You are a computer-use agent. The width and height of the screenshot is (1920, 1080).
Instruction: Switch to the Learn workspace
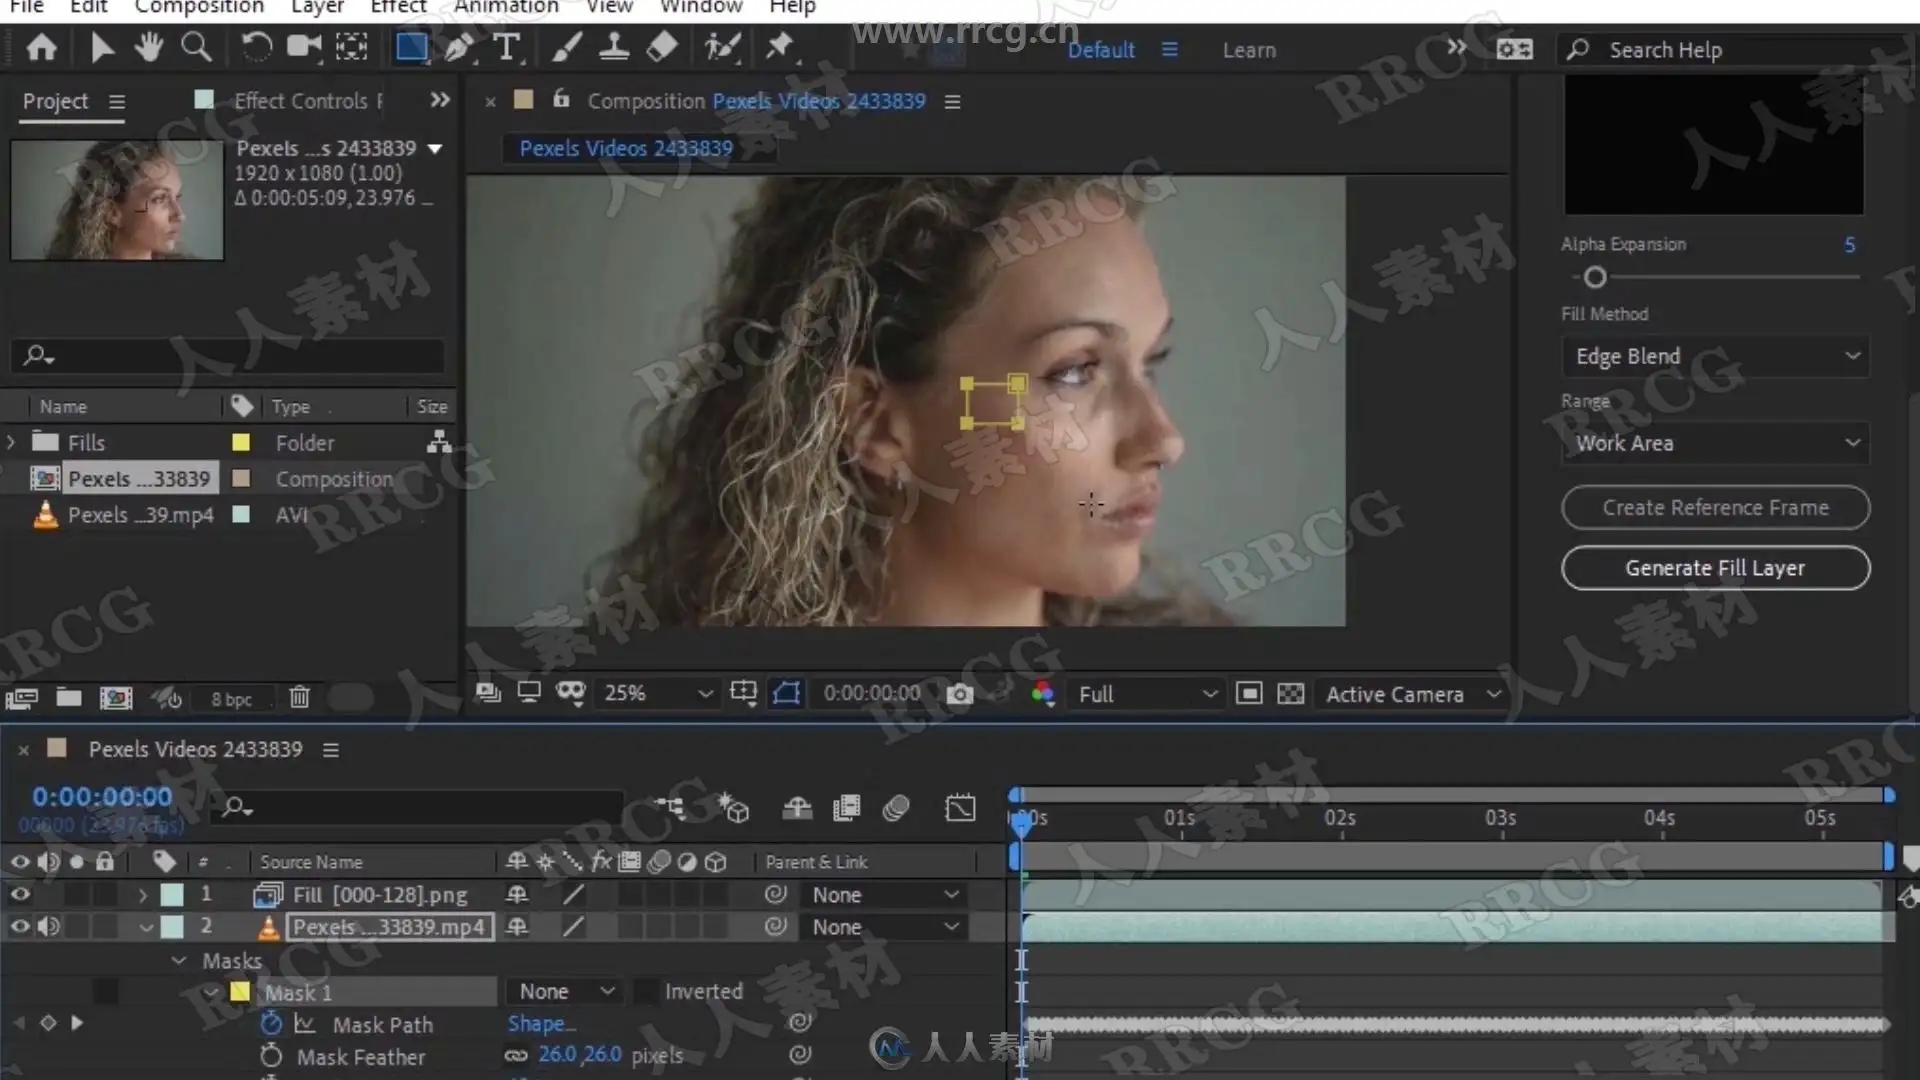click(1249, 50)
